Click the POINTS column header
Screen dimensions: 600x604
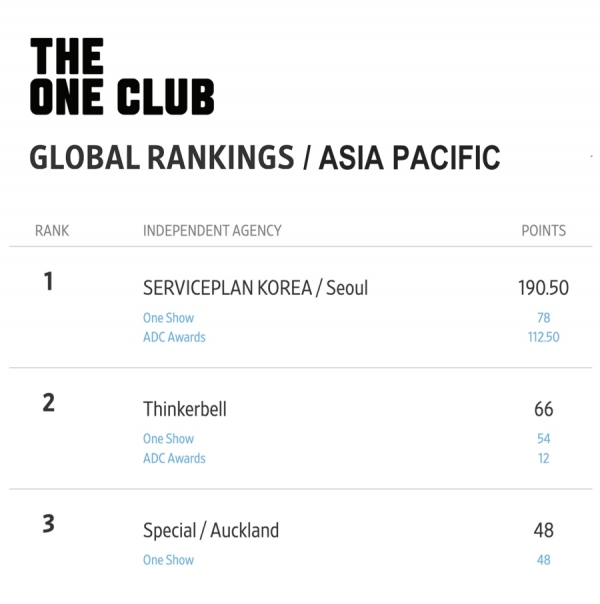(543, 231)
